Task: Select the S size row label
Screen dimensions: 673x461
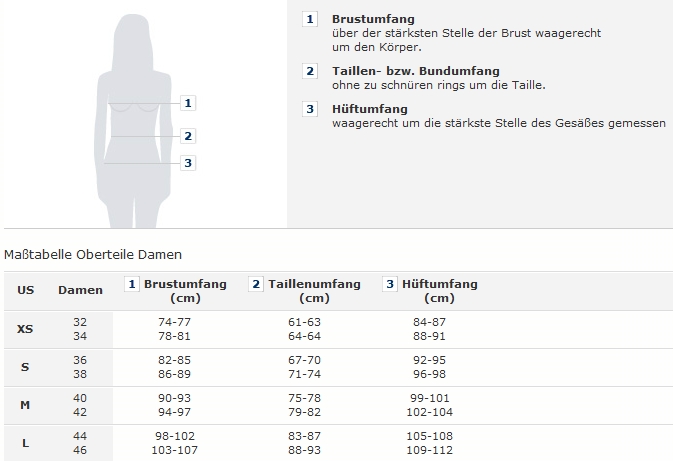Action: pos(25,367)
